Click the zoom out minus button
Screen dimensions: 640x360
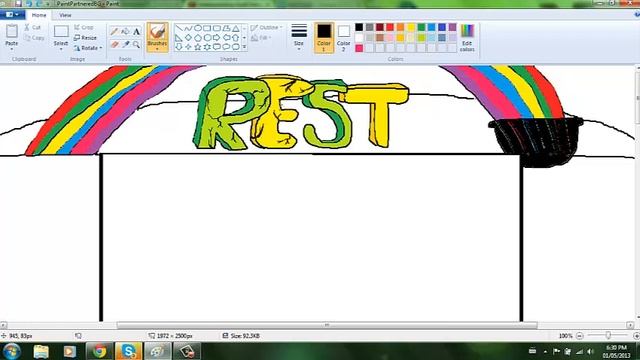tap(580, 336)
